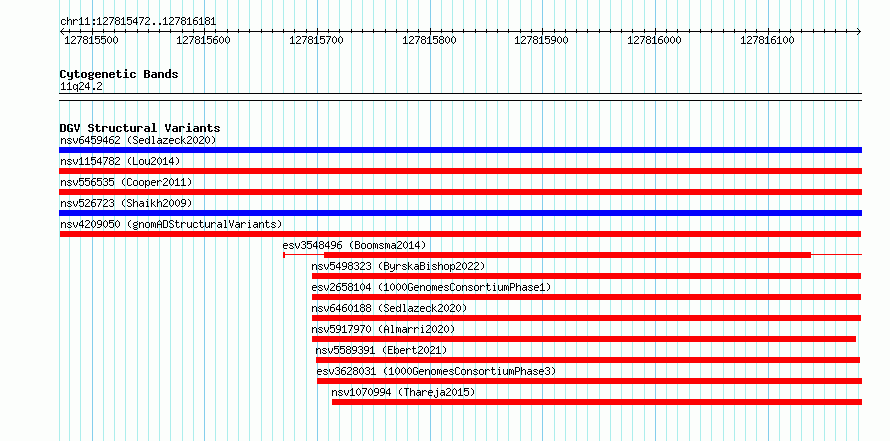This screenshot has width=890, height=441.
Task: Select the red esv2658104 variant bar
Action: pyautogui.click(x=586, y=297)
